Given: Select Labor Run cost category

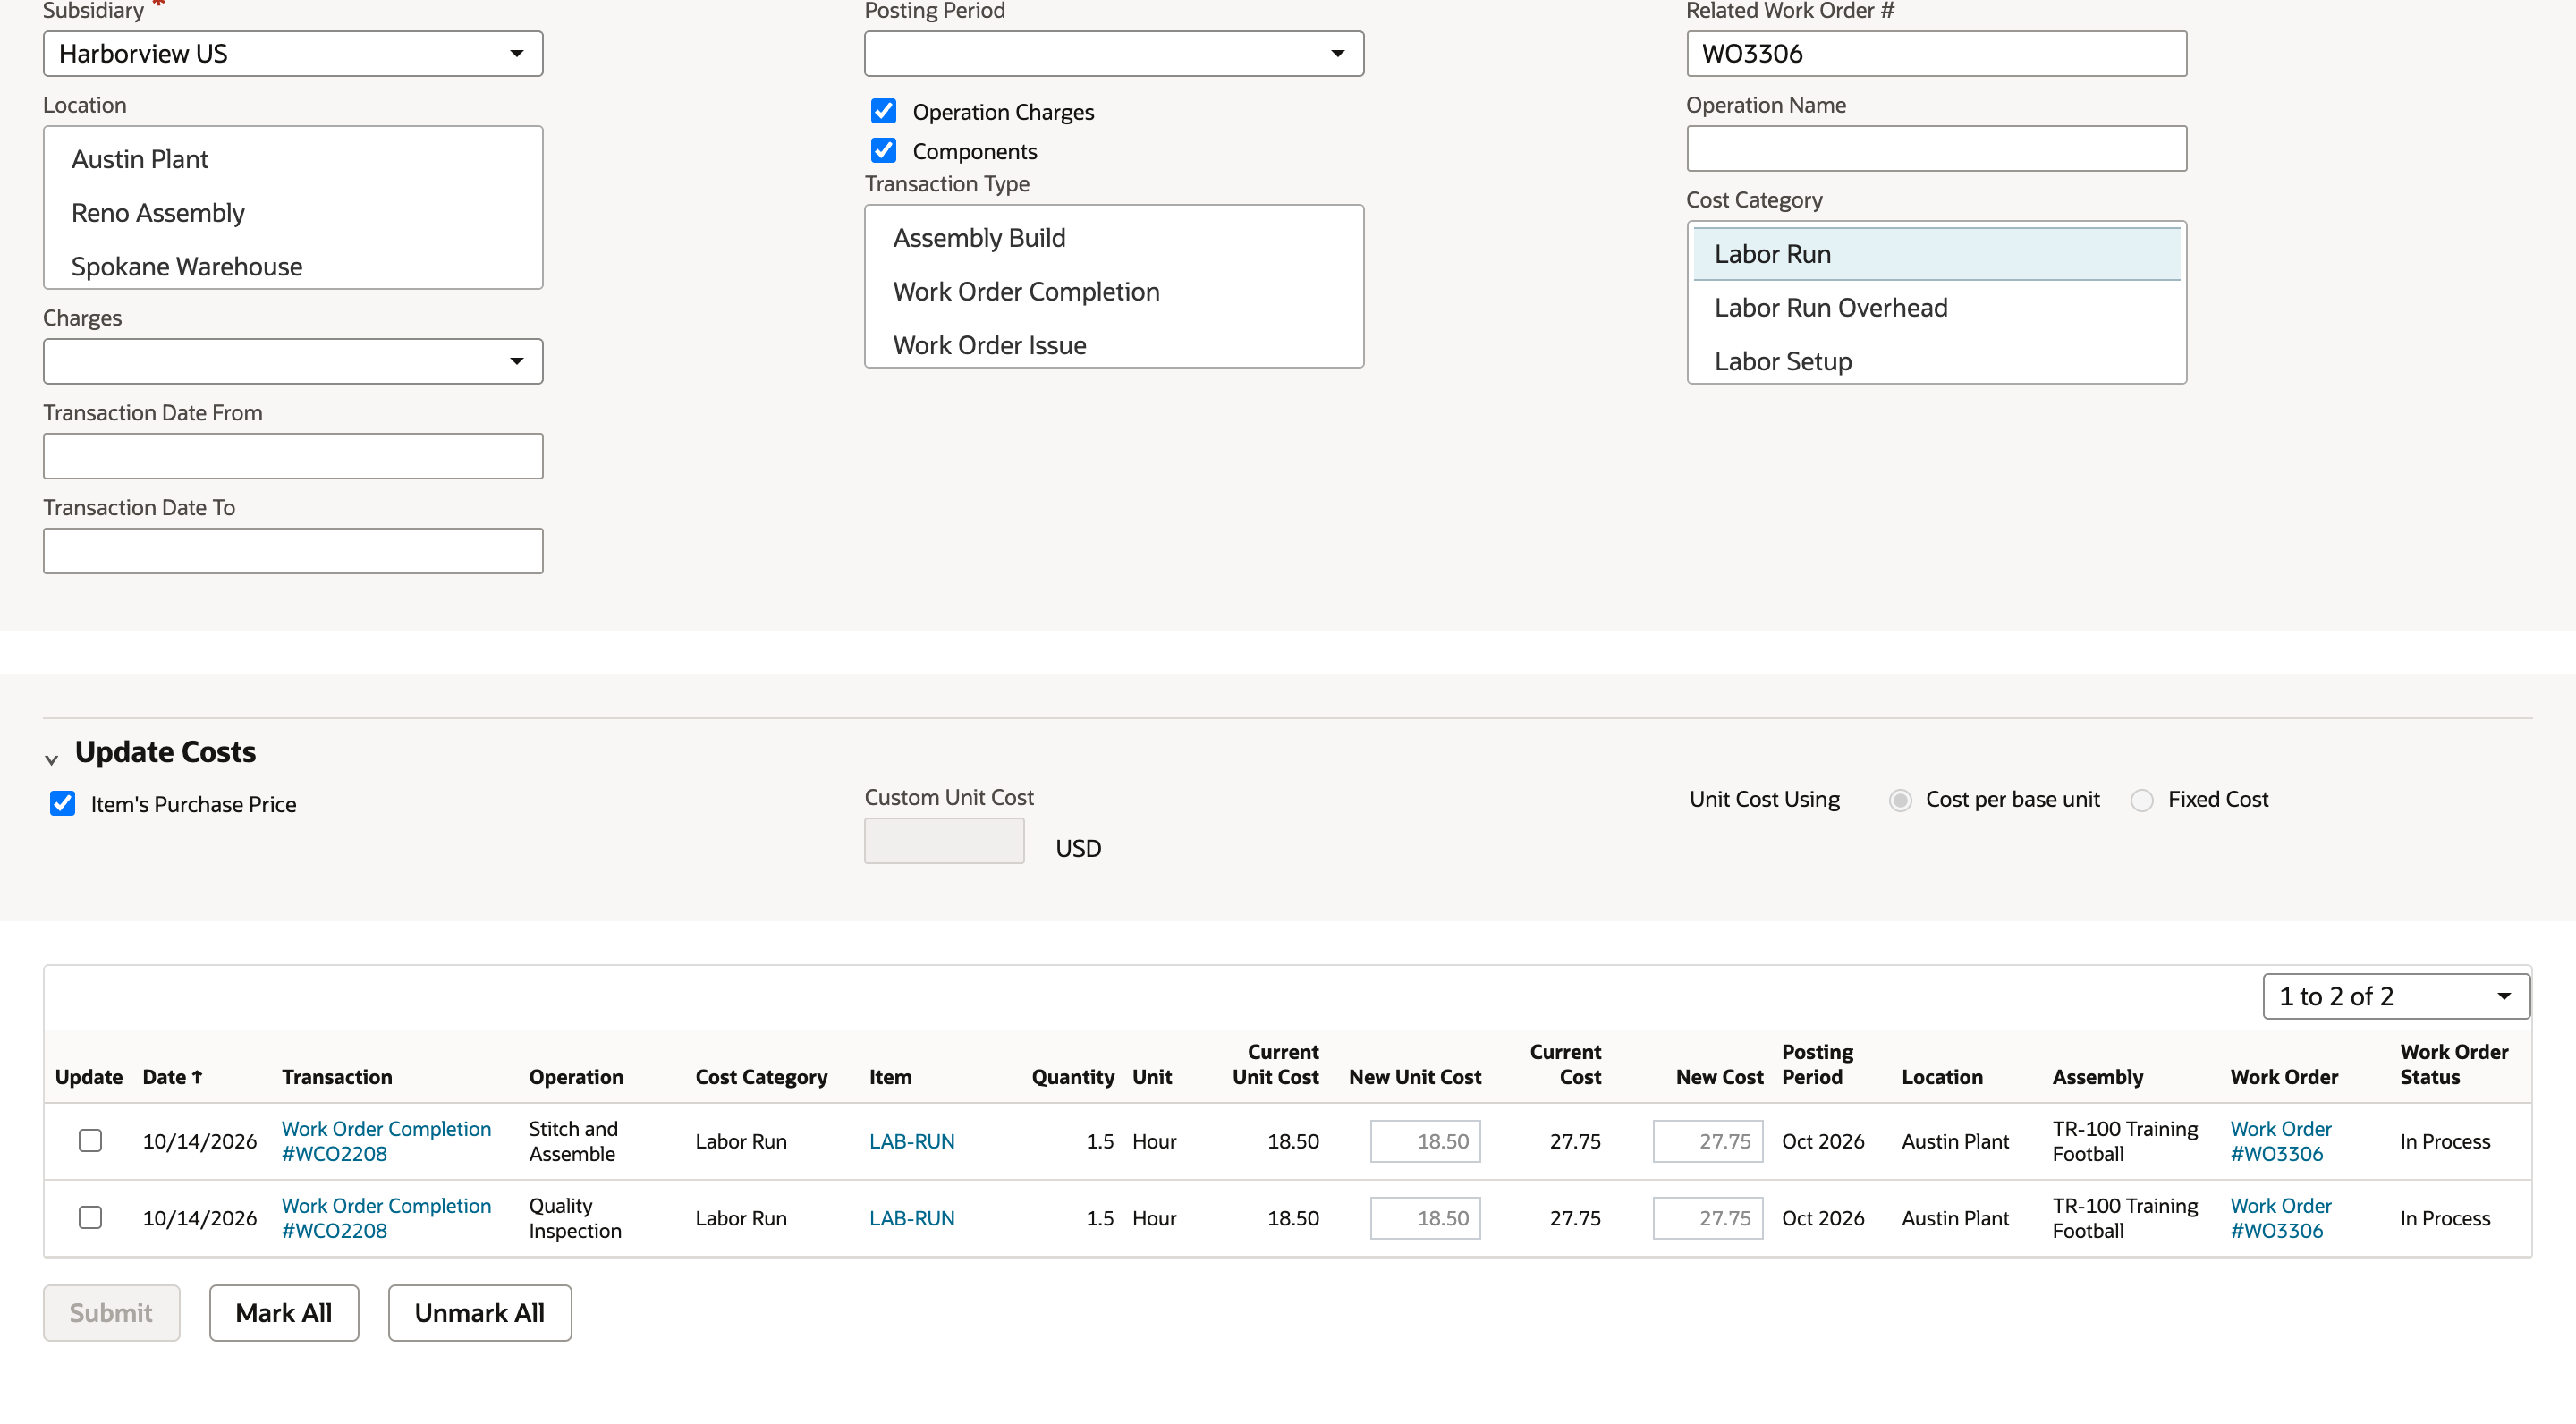Looking at the screenshot, I should pos(1936,254).
